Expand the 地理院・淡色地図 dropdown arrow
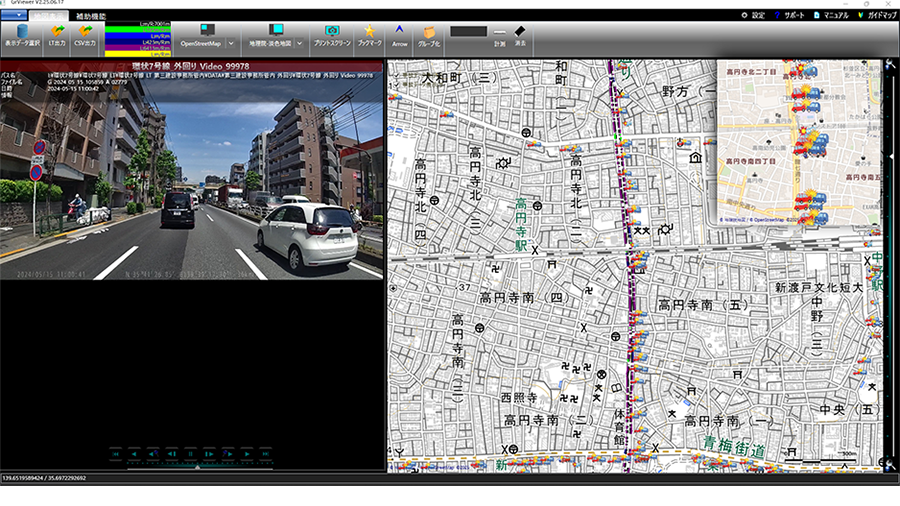Image resolution: width=900 pixels, height=506 pixels. [x=299, y=43]
